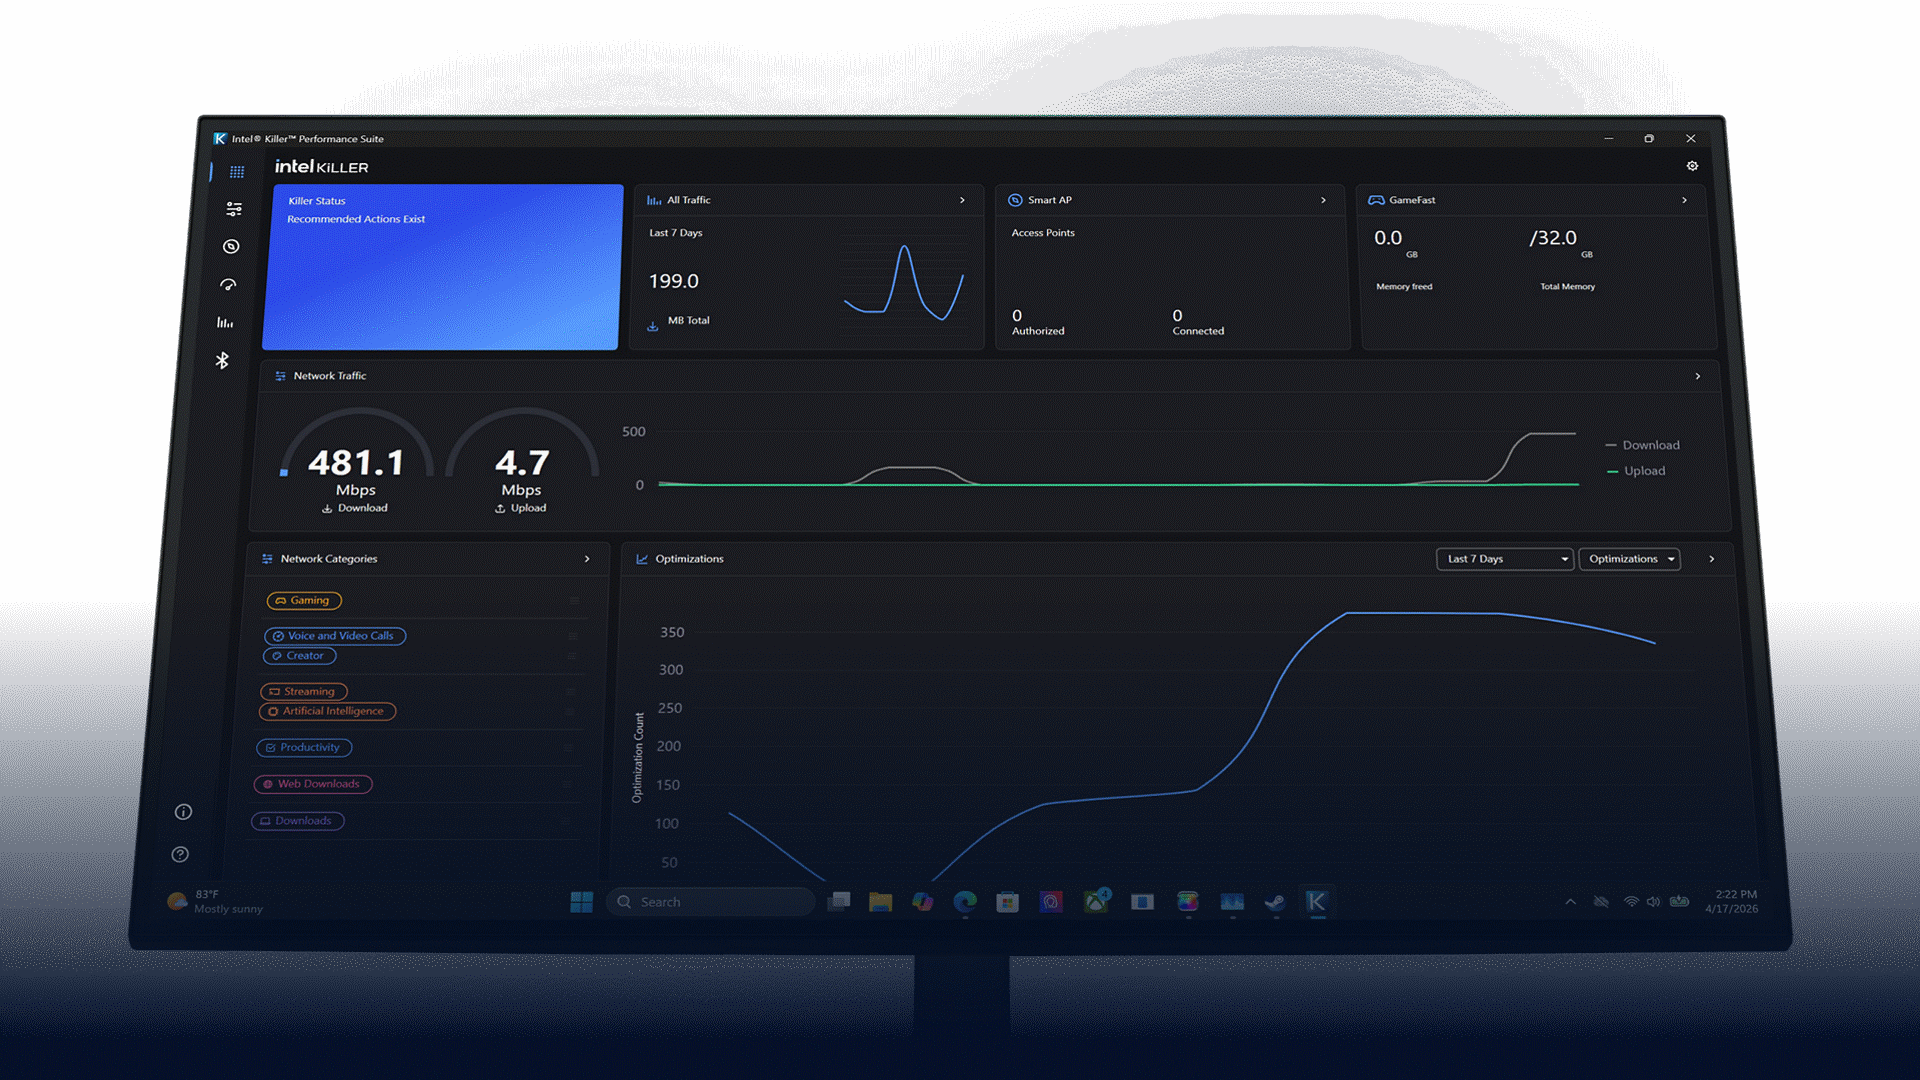Screen dimensions: 1920x1080
Task: Open the traffic bar-chart icon in sidebar
Action: tap(225, 322)
